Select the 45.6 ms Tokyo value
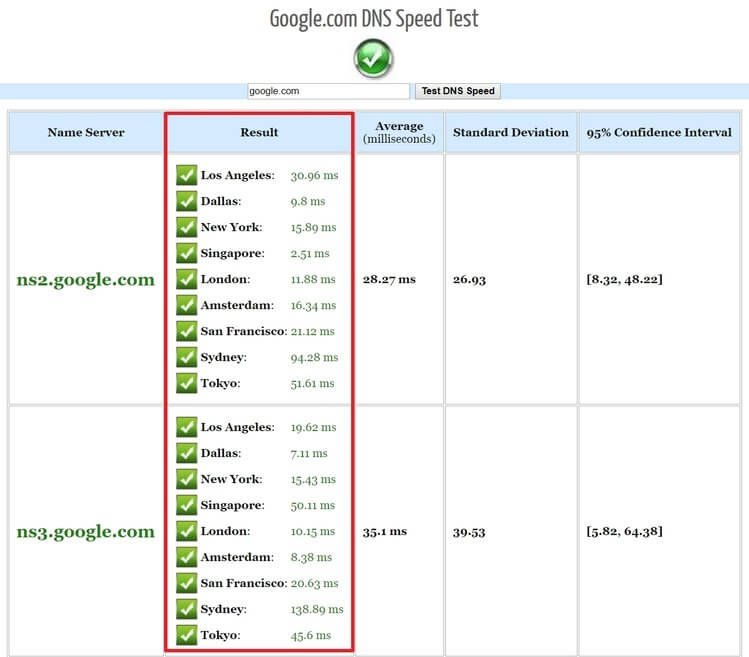Image resolution: width=749 pixels, height=657 pixels. [310, 635]
